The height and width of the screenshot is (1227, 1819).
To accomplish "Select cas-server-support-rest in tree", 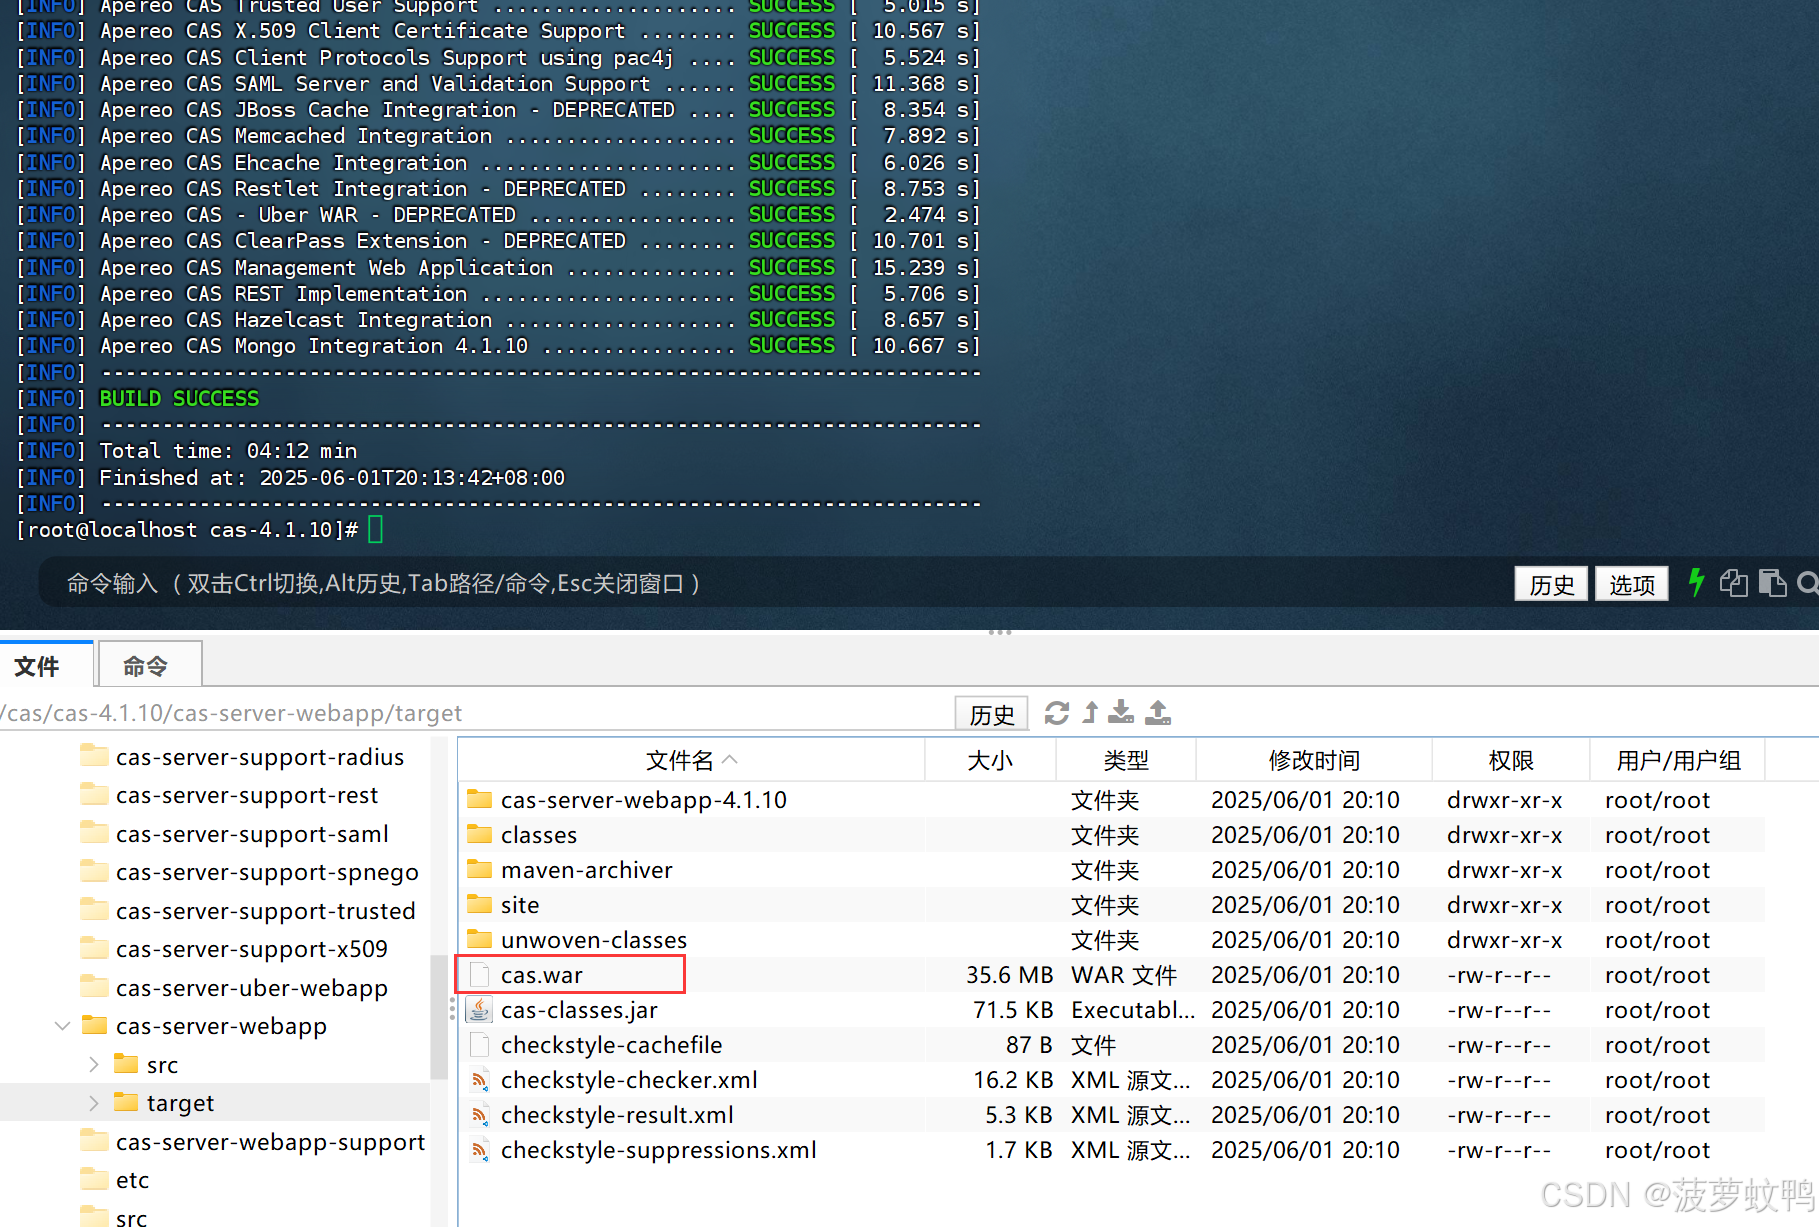I will click(x=247, y=795).
